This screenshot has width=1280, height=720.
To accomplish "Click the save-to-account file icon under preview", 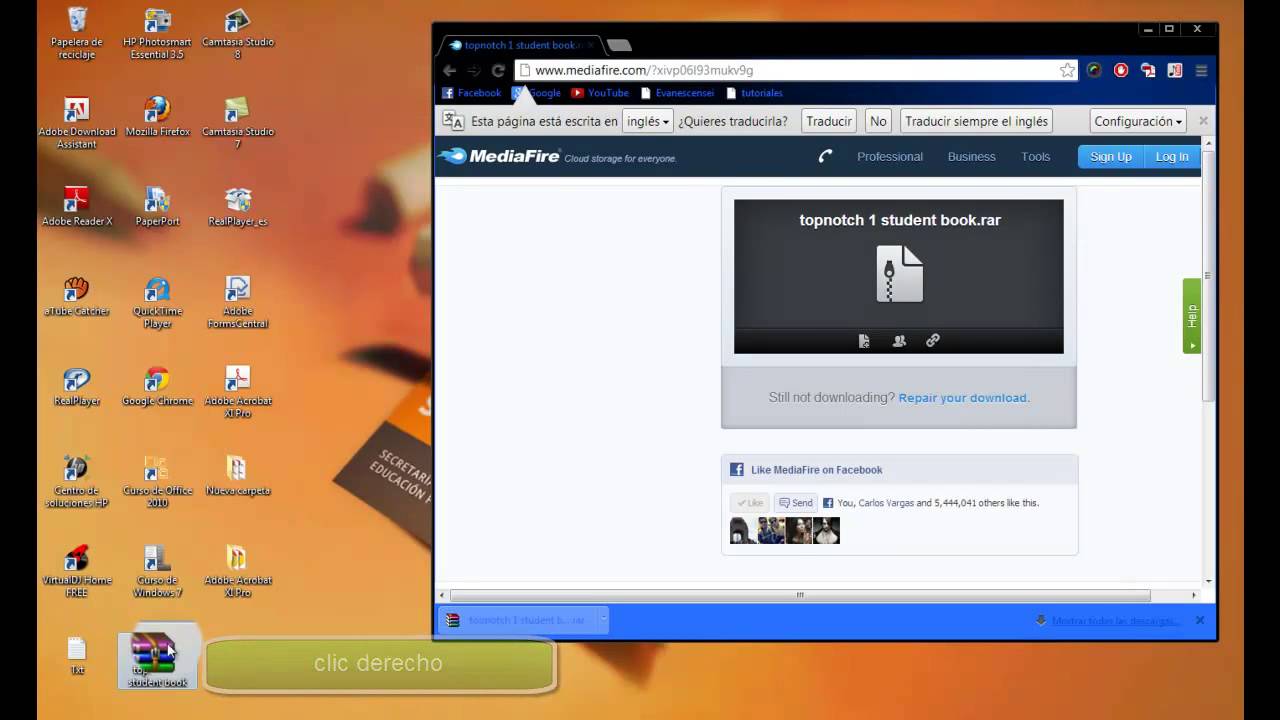I will 864,341.
